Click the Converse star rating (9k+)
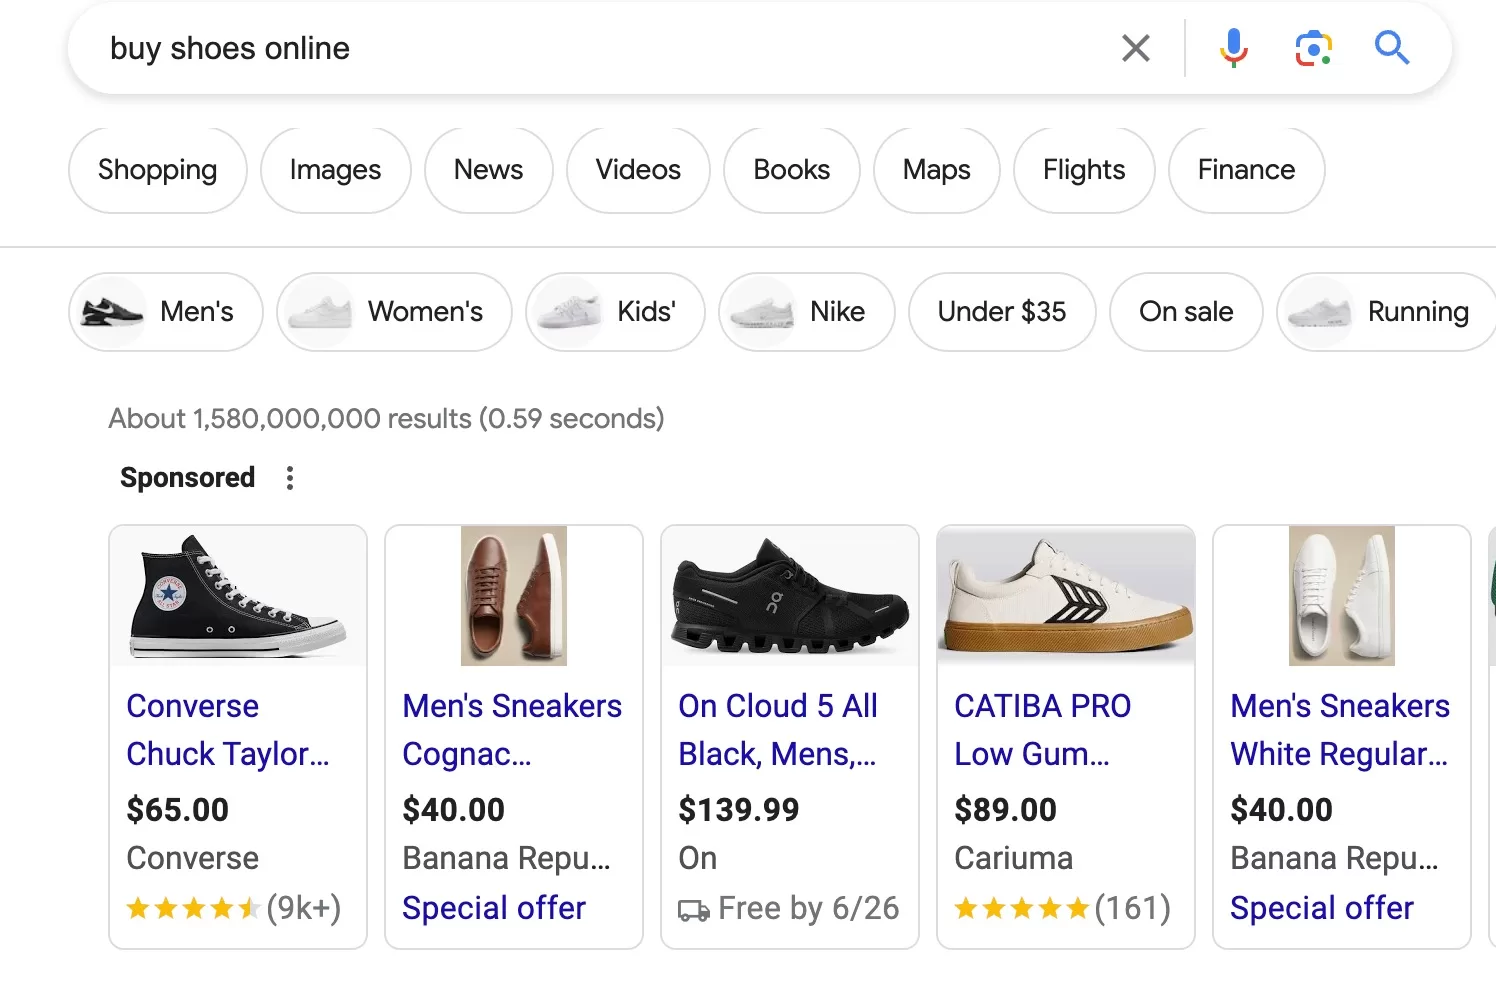Screen dimensions: 1496x984 (x=234, y=908)
